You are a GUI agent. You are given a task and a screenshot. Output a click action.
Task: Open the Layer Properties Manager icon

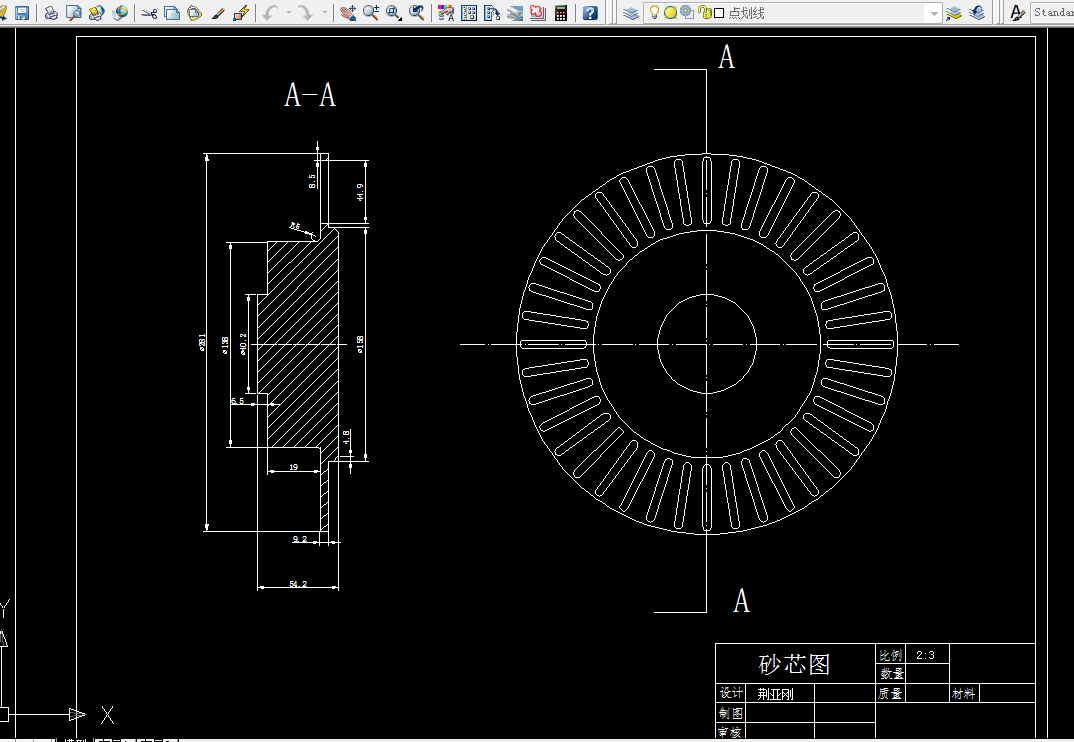tap(631, 12)
